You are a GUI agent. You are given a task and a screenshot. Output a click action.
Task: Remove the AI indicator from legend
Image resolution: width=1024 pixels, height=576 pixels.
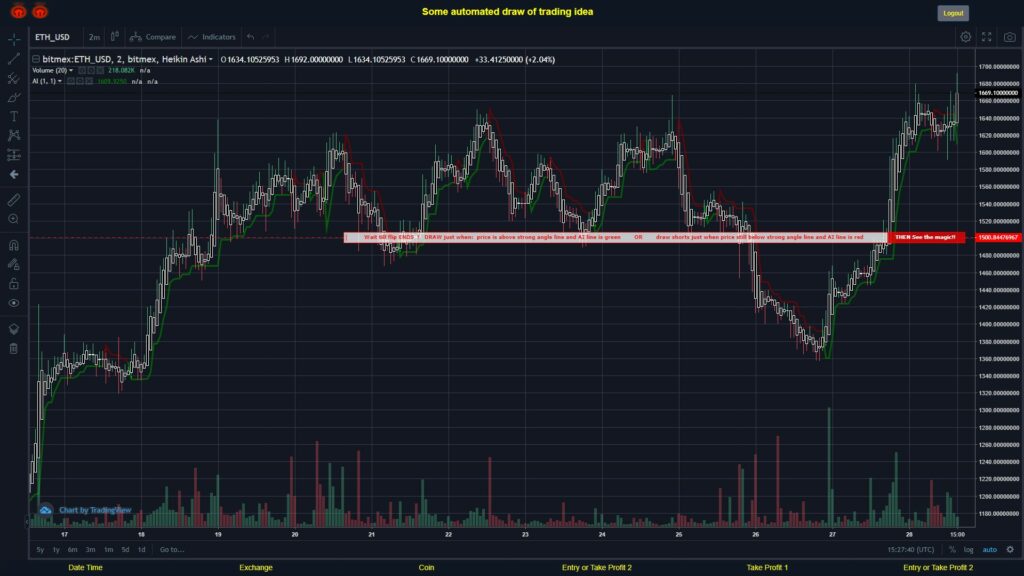tap(89, 82)
